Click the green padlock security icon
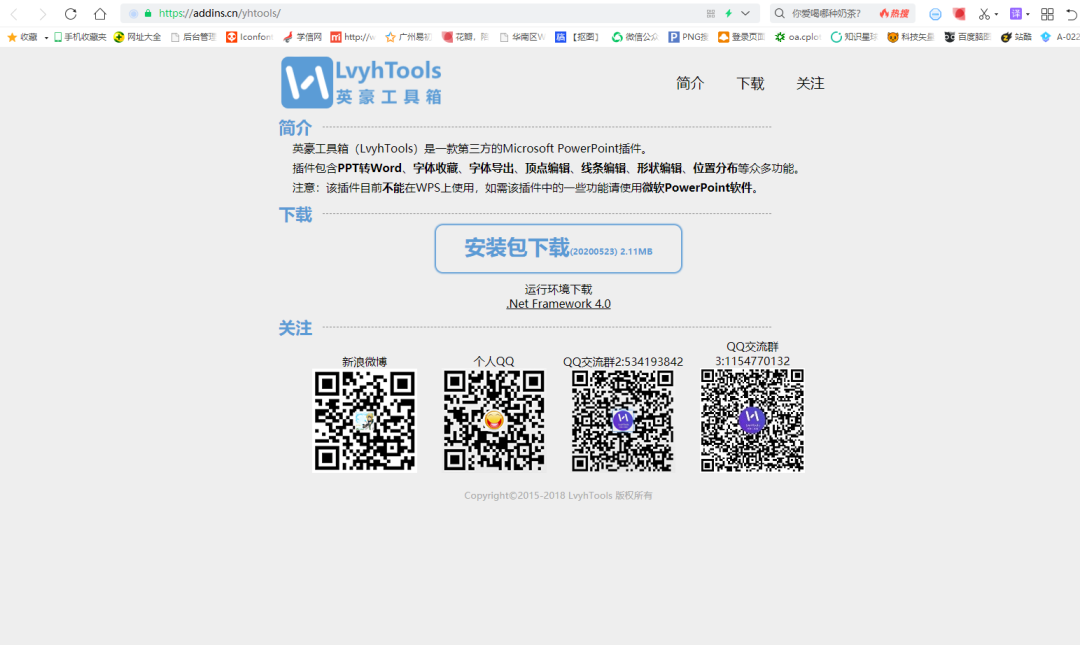This screenshot has width=1080, height=645. click(x=147, y=13)
